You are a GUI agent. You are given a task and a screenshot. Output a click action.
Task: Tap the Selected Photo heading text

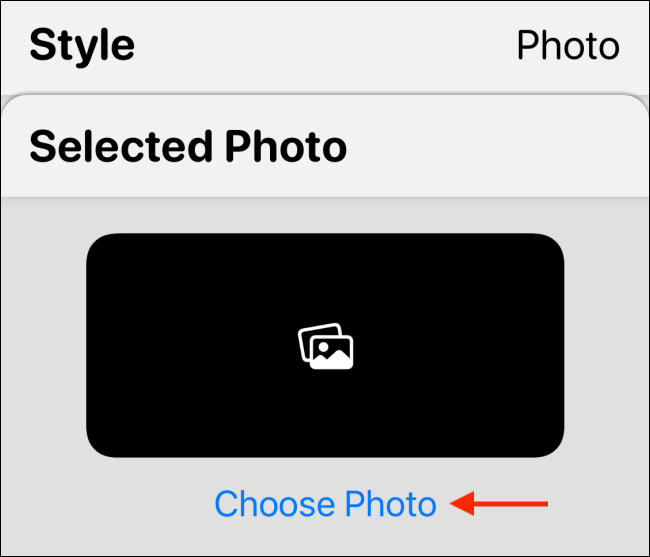click(188, 148)
